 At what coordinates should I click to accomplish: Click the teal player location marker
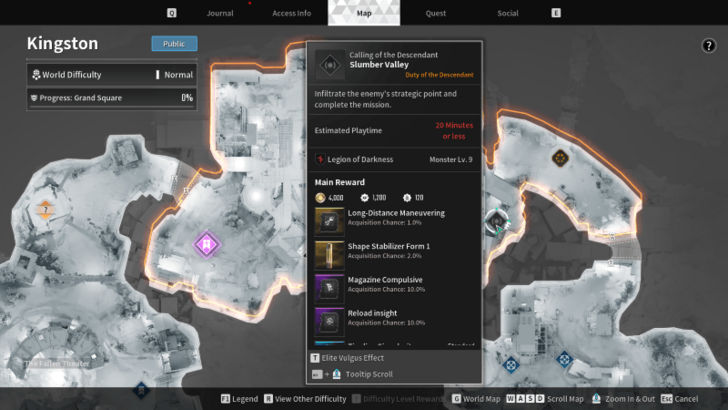click(496, 220)
